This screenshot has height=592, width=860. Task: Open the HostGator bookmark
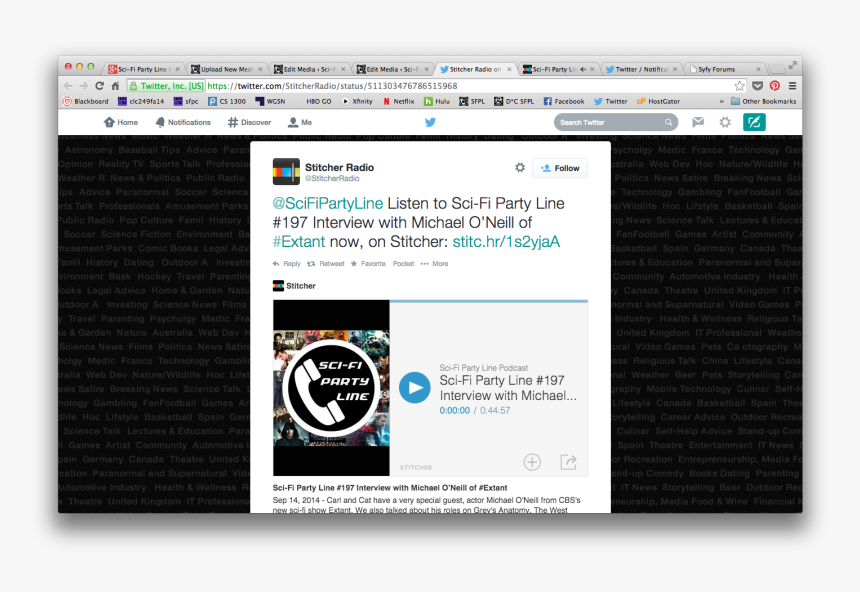[658, 102]
